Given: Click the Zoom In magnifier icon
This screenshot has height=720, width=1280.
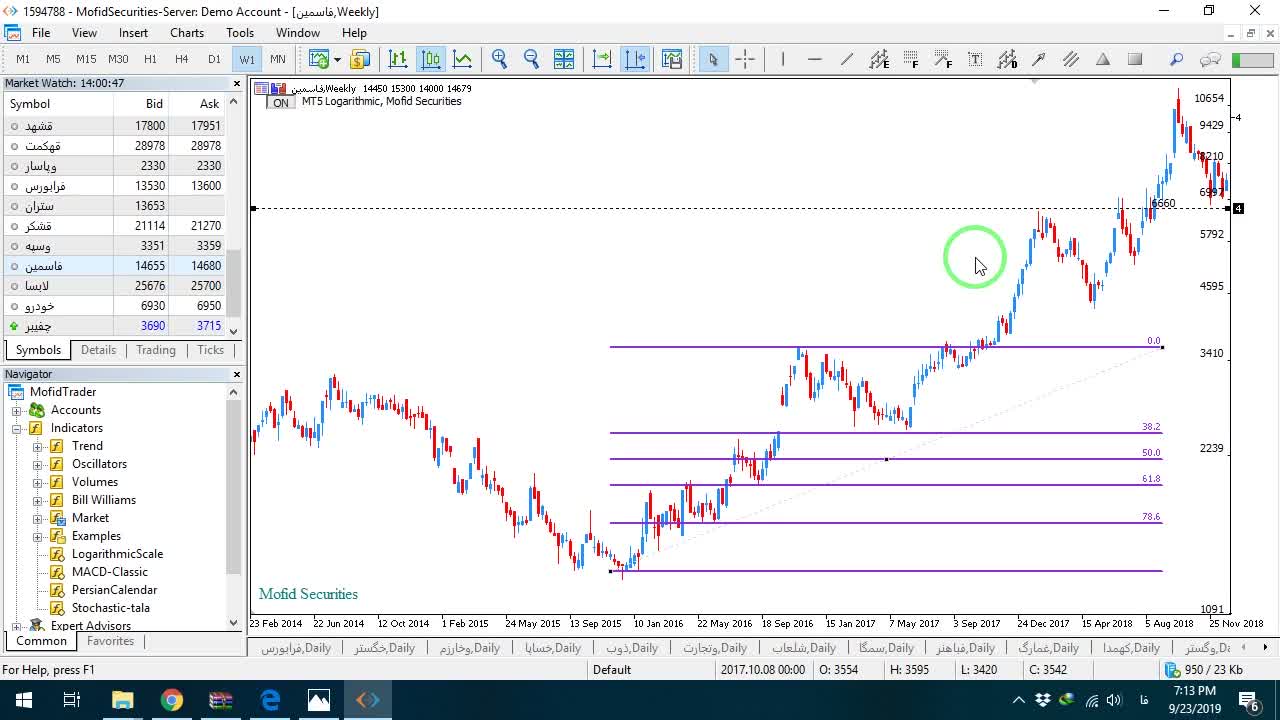Looking at the screenshot, I should (499, 59).
